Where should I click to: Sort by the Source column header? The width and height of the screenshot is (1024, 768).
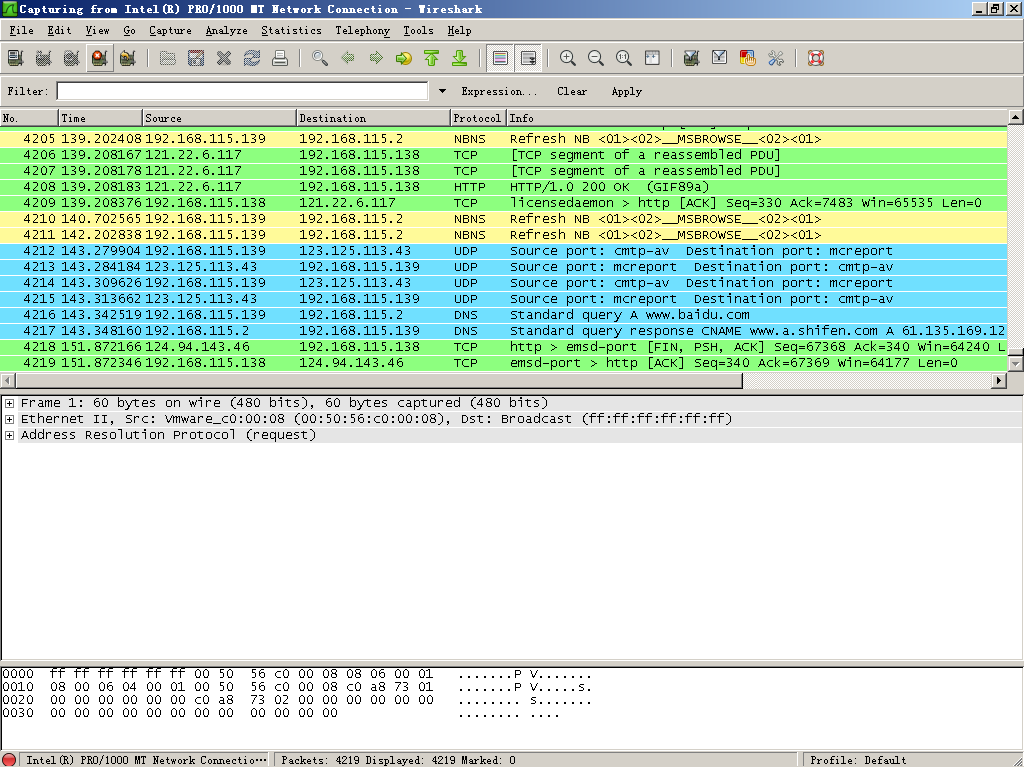point(219,118)
